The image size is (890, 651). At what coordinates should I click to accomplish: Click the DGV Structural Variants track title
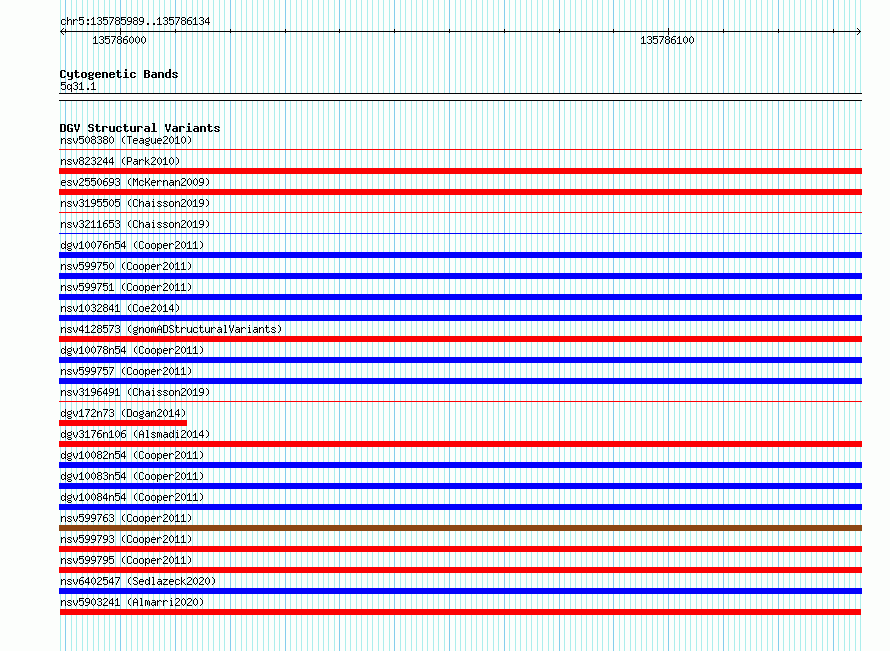[x=140, y=128]
